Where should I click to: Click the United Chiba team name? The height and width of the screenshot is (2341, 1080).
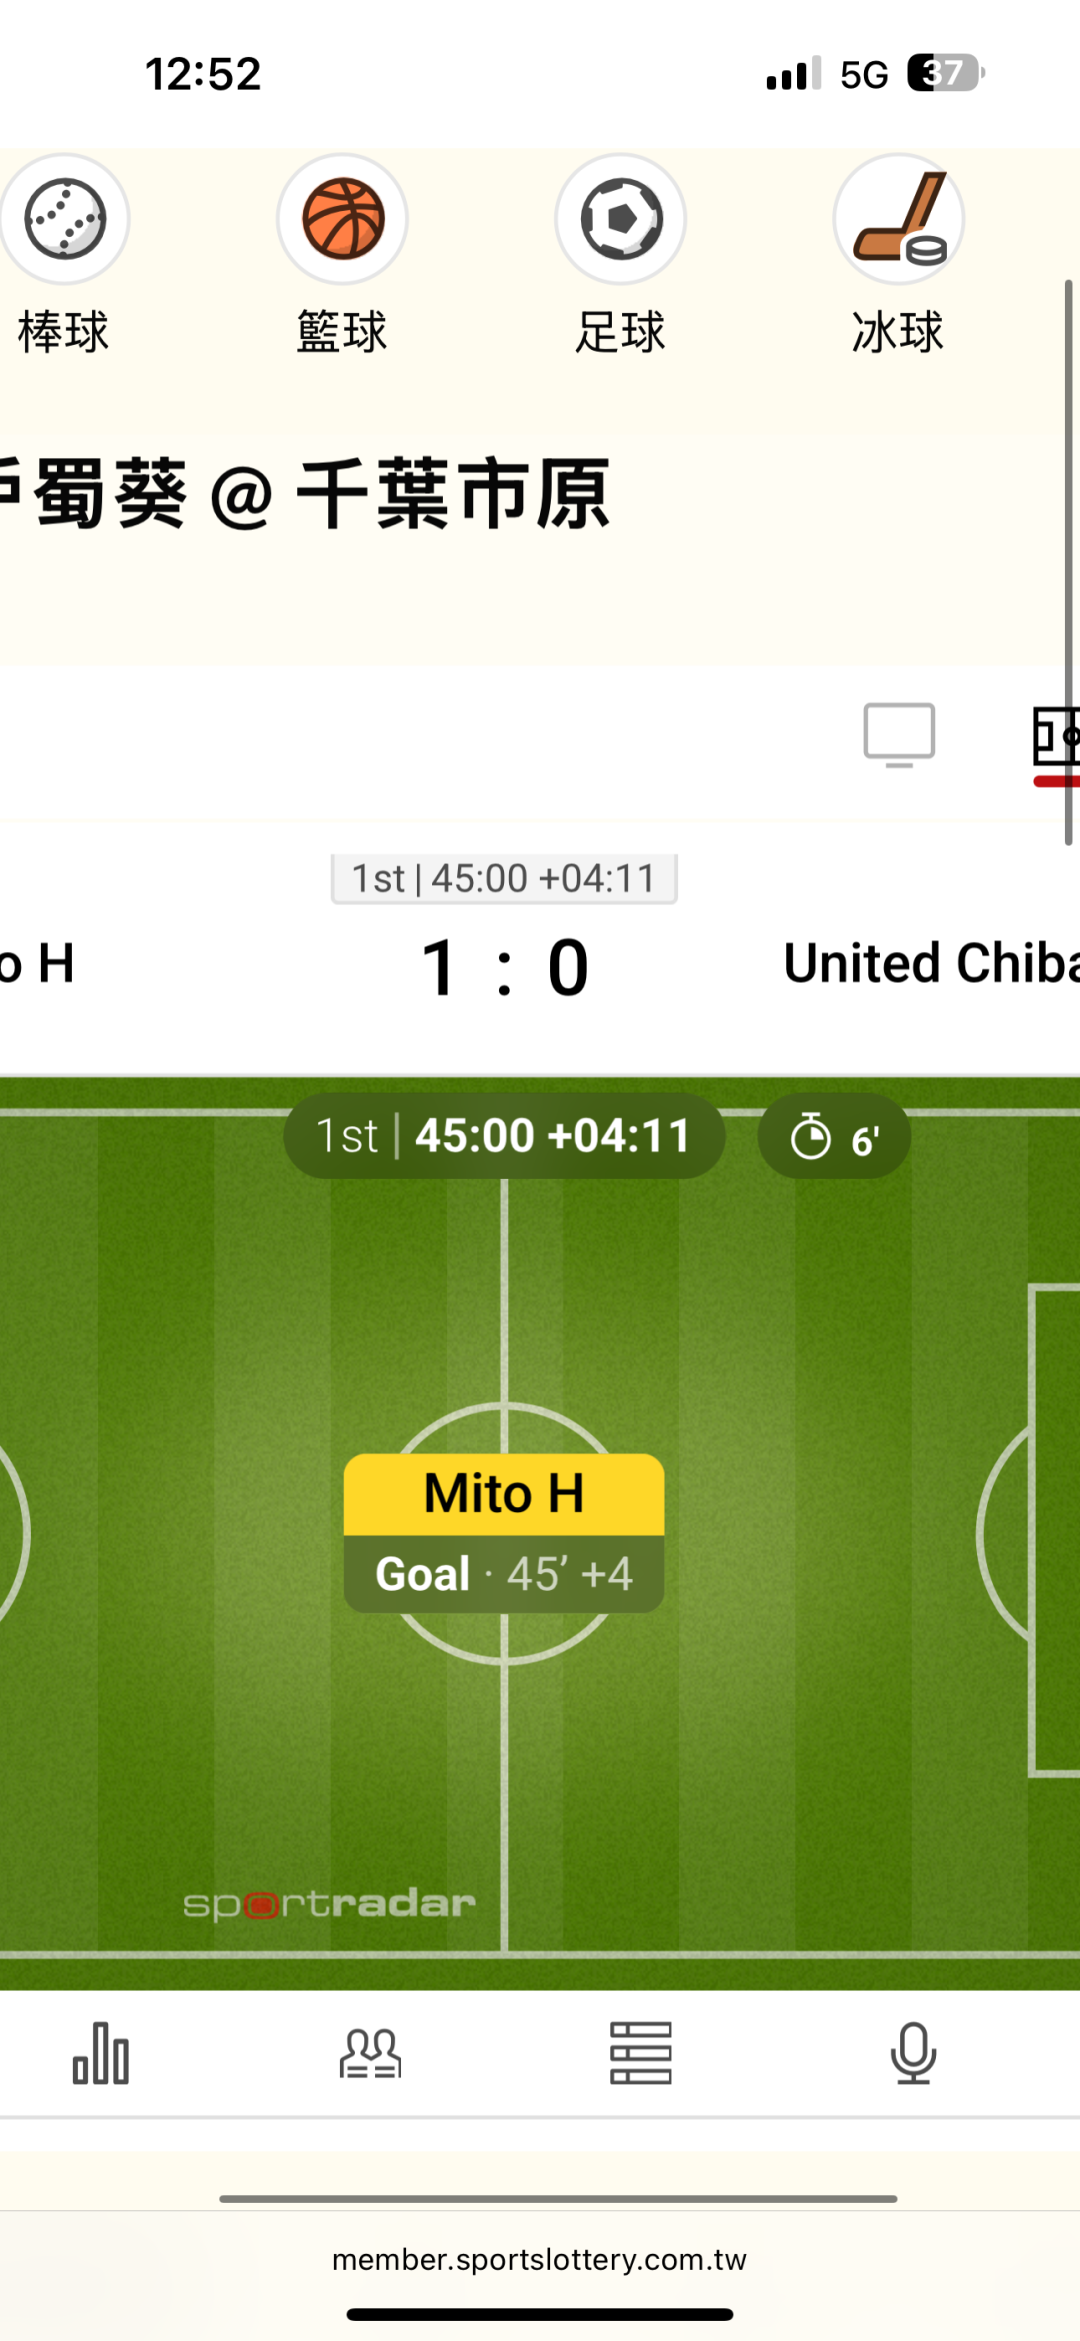pos(930,963)
